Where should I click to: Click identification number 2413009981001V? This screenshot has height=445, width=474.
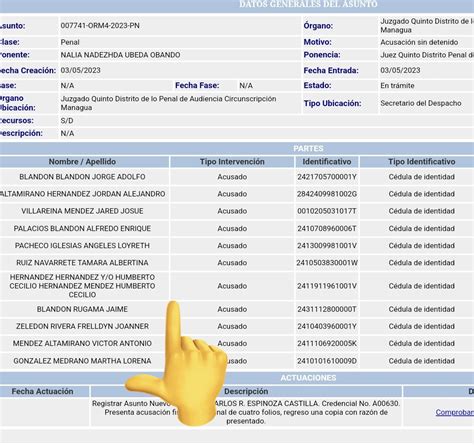327,246
